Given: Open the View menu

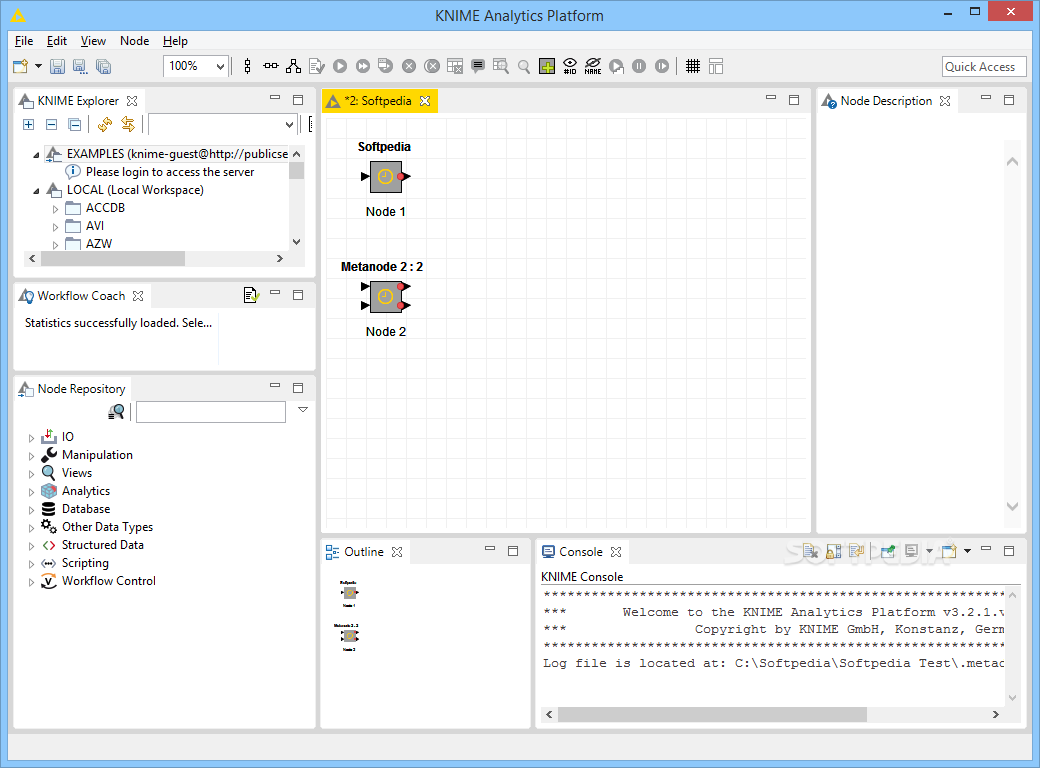Looking at the screenshot, I should point(94,41).
